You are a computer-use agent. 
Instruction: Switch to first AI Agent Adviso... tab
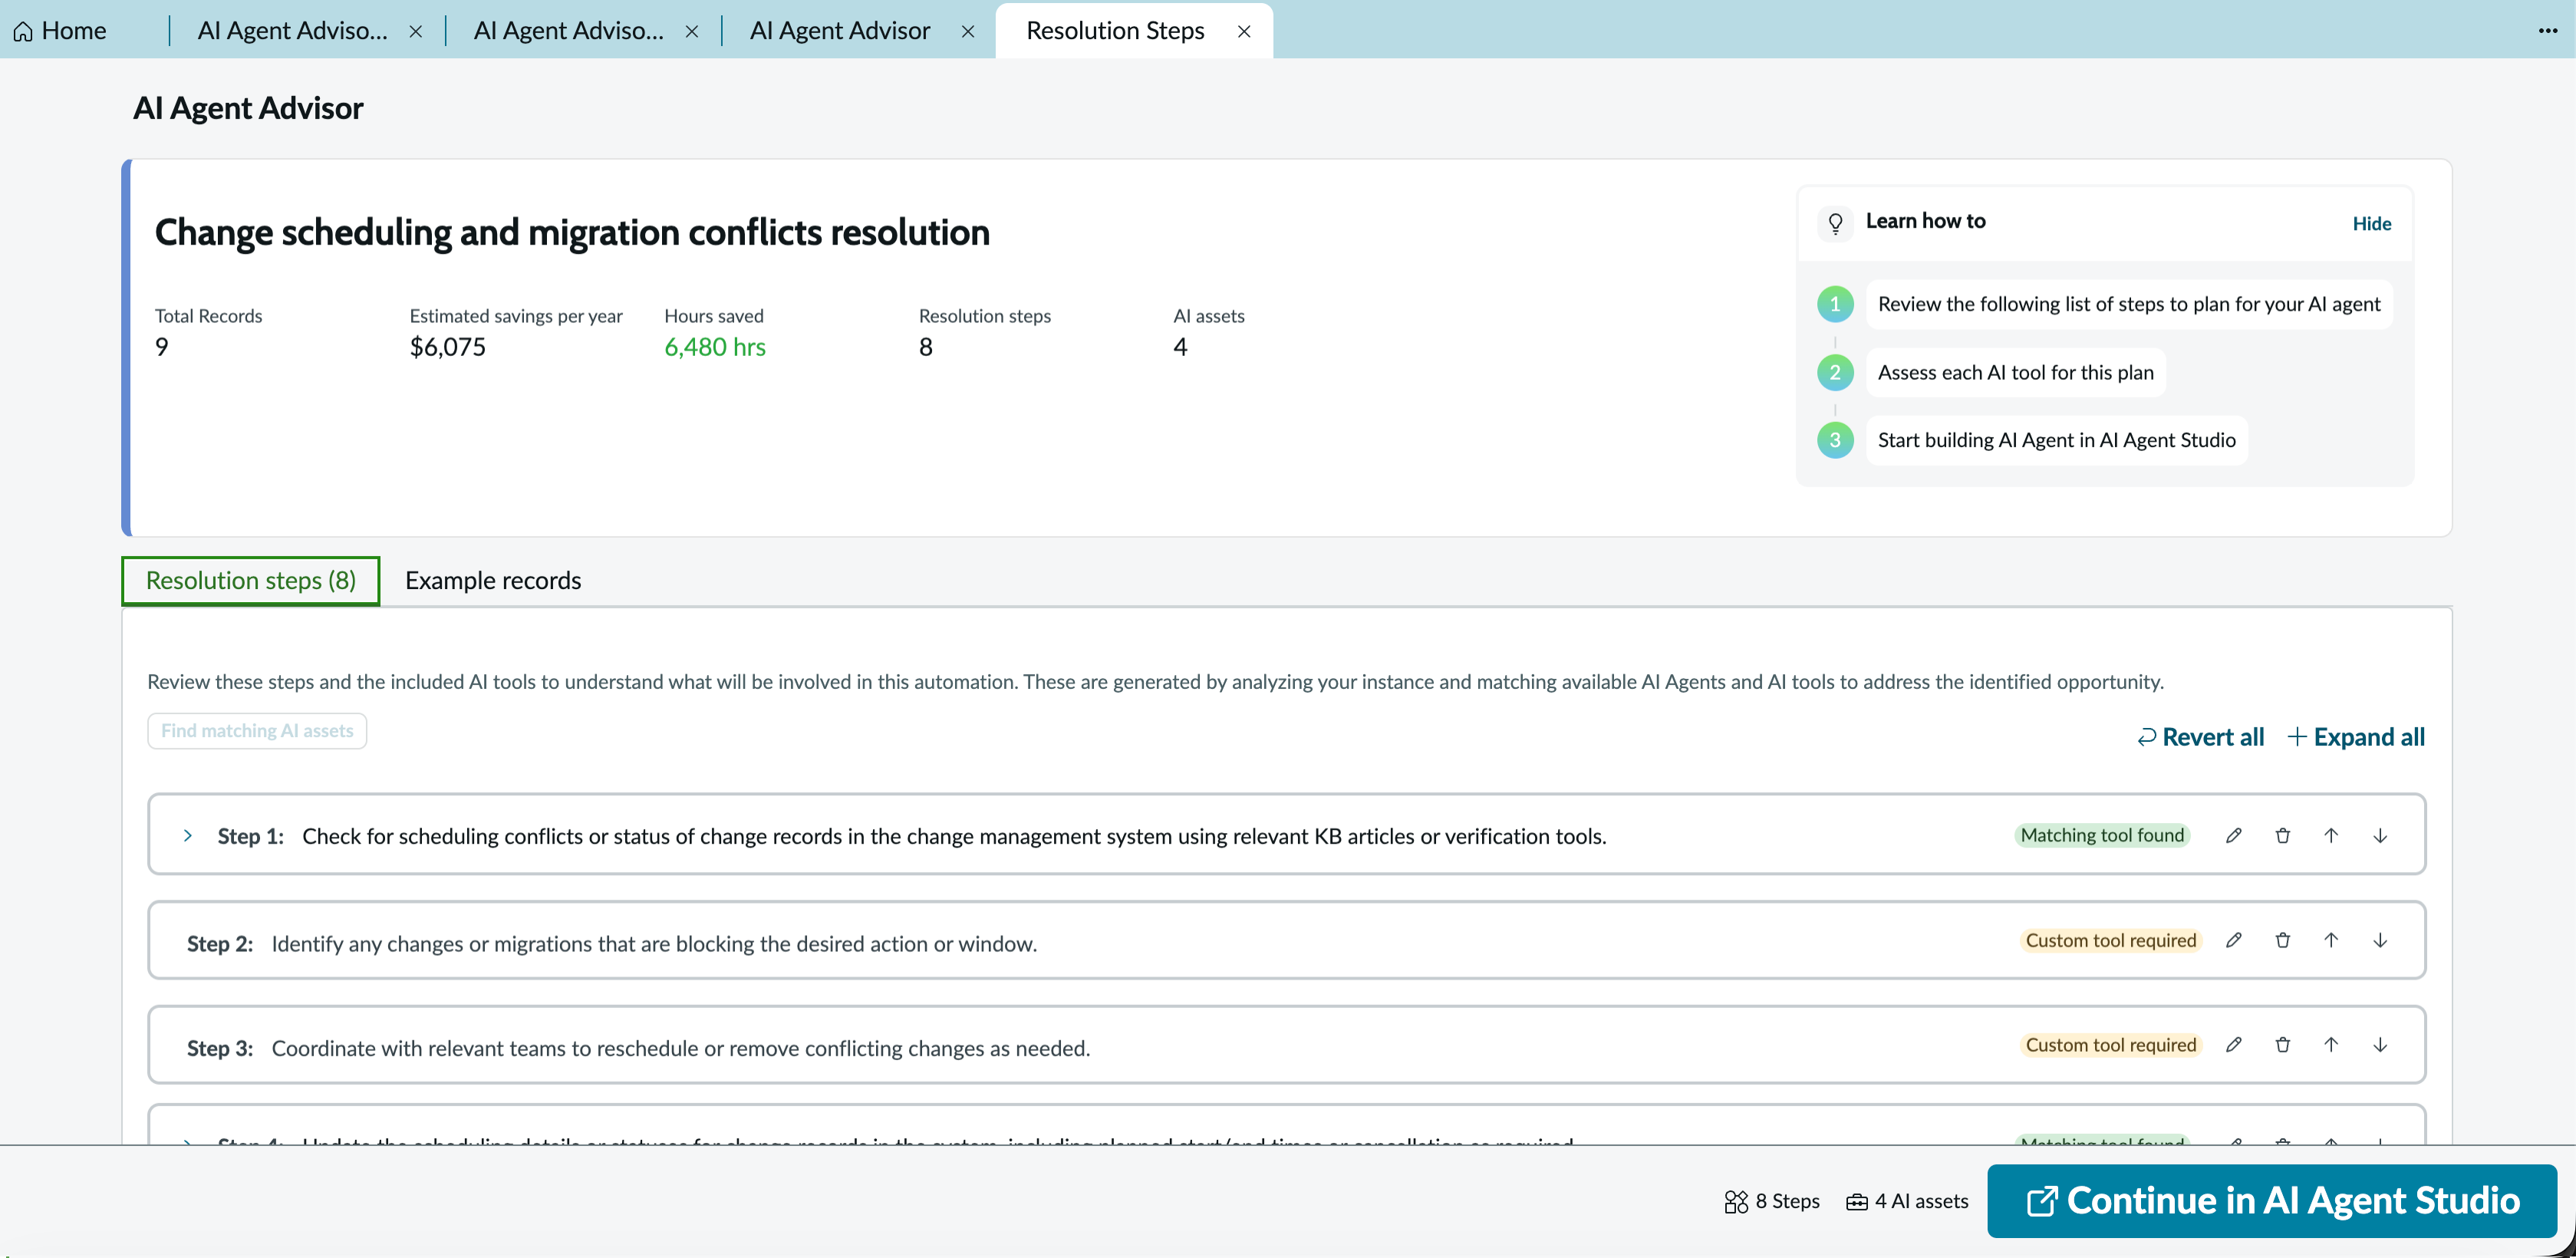(292, 30)
